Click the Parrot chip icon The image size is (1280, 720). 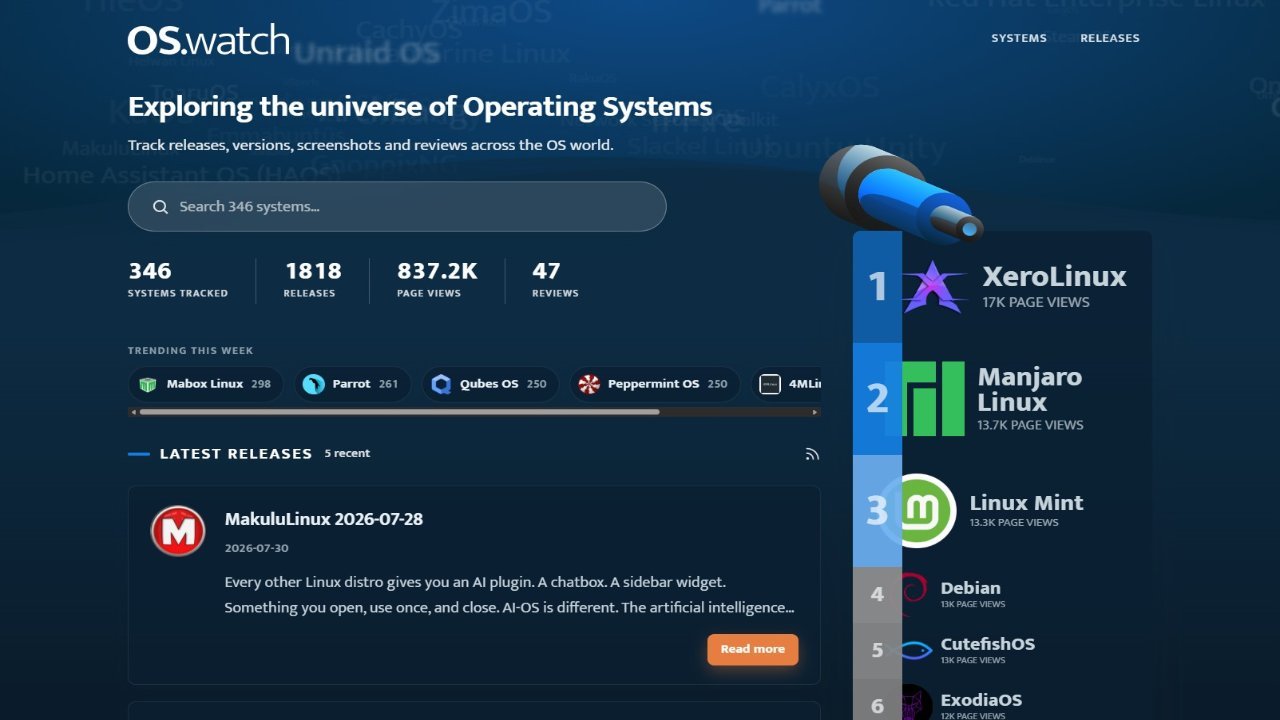pos(314,384)
